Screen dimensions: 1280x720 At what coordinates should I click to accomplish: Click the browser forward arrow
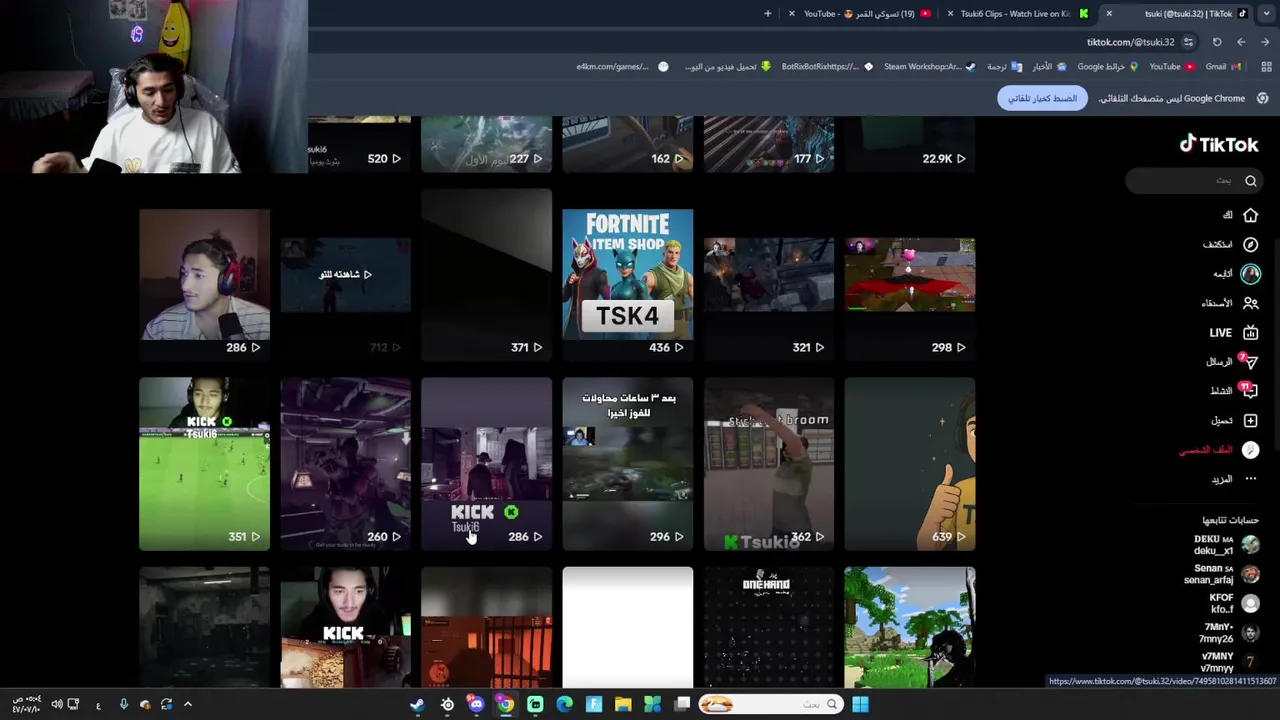(x=1265, y=42)
